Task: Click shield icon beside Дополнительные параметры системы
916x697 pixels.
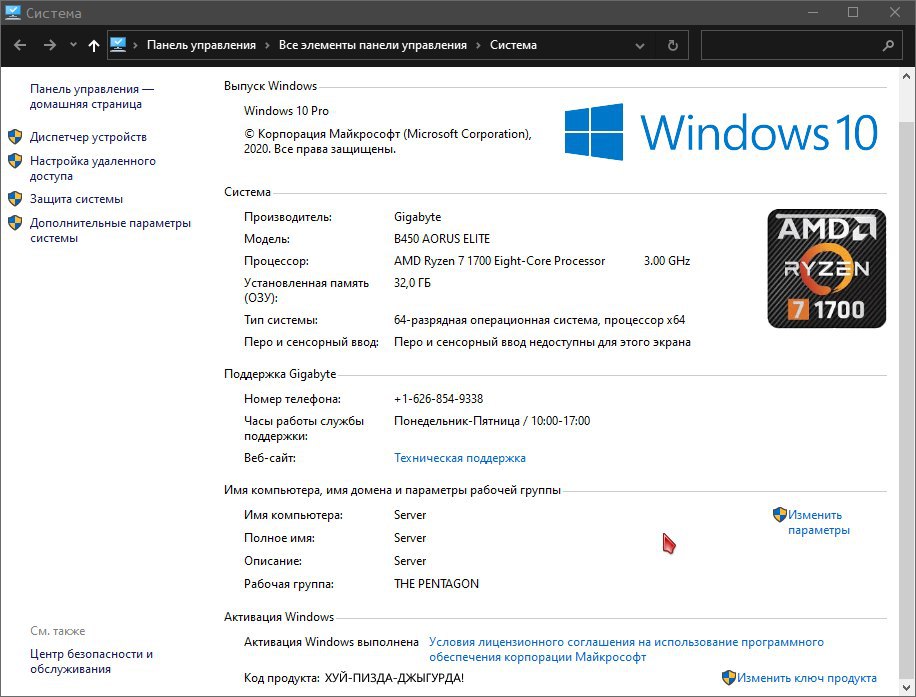Action: point(15,223)
